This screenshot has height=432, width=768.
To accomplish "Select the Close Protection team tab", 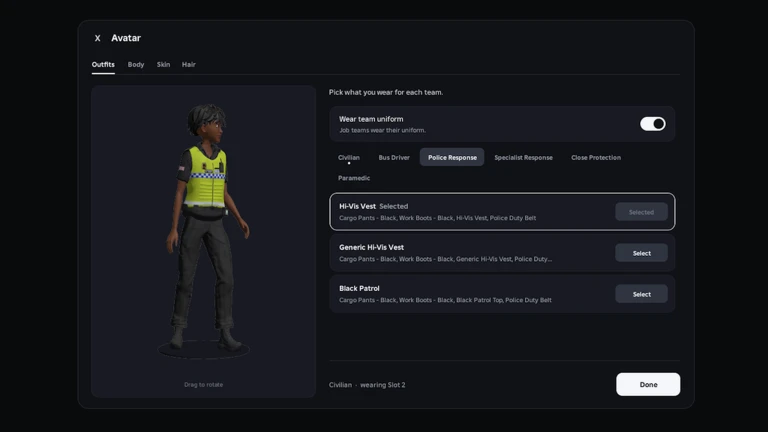I will pos(596,157).
